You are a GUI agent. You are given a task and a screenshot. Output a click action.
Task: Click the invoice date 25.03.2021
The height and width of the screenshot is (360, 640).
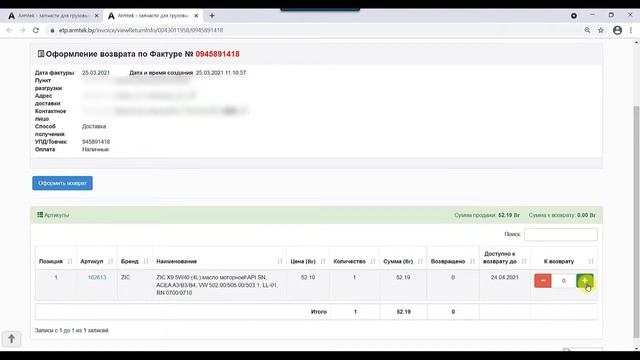(x=96, y=73)
